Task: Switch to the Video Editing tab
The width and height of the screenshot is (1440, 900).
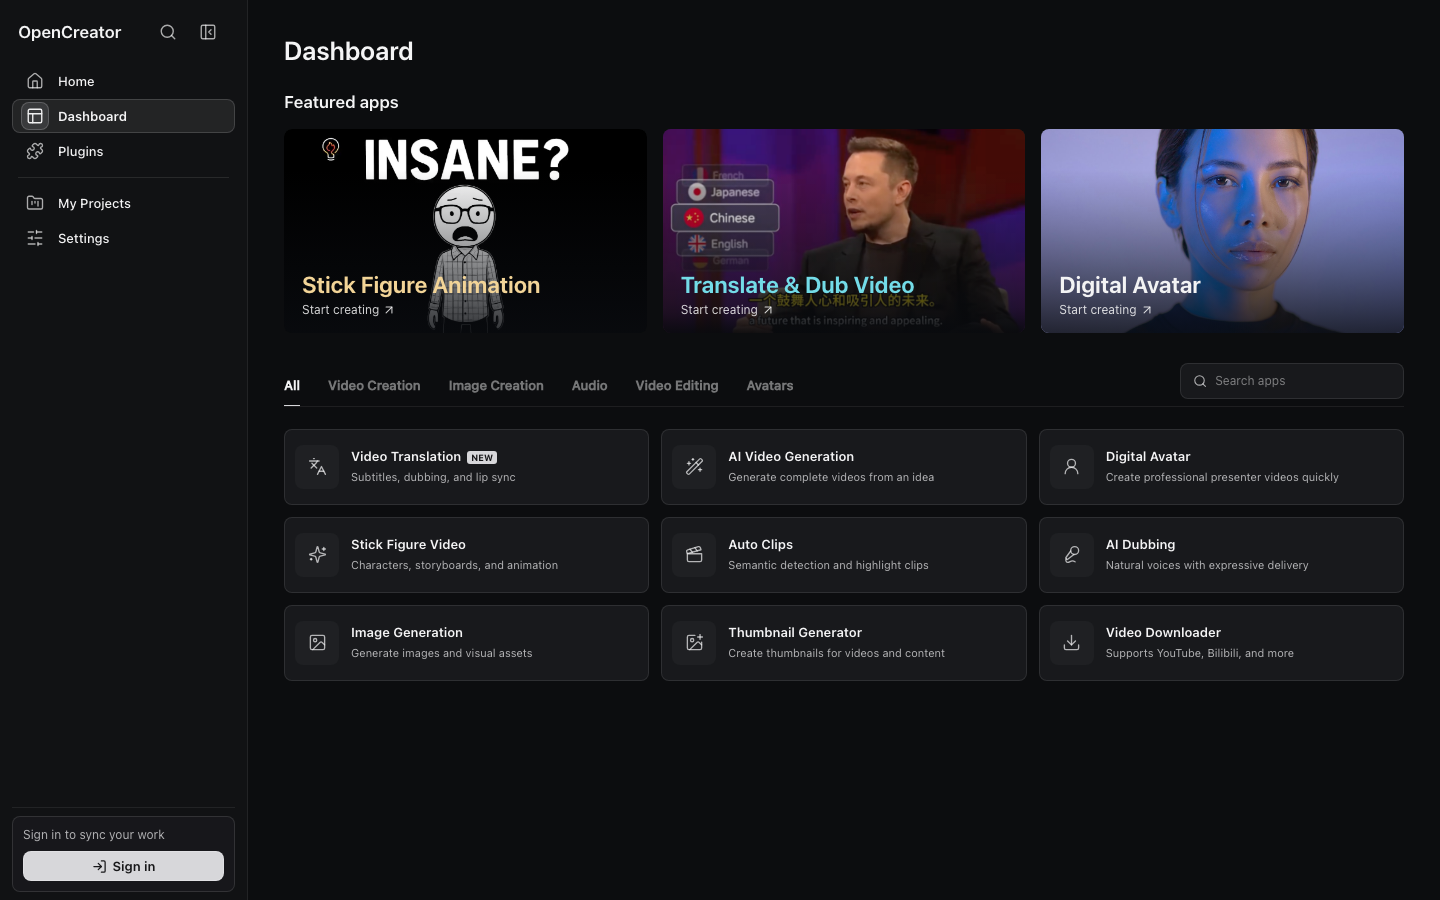Action: click(x=677, y=386)
